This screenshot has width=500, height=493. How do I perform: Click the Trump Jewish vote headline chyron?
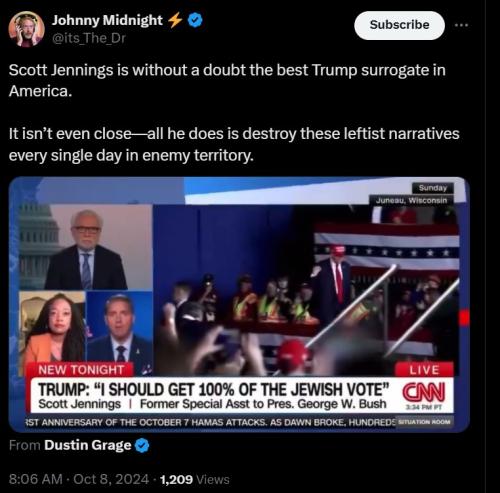coord(214,389)
